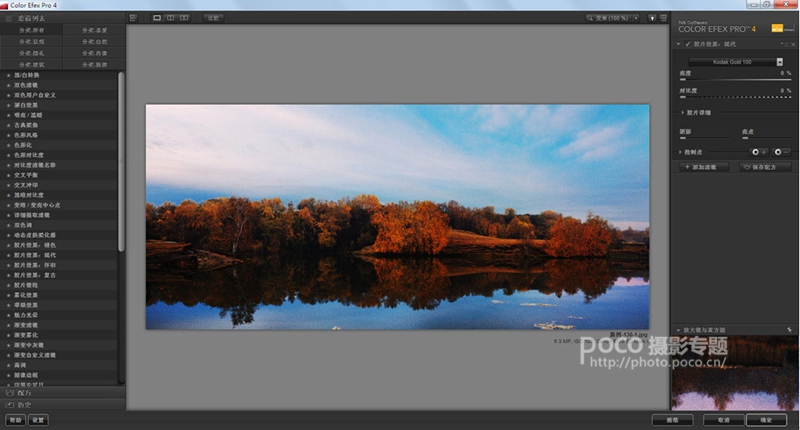
Task: Select the 分类.所有 category tab
Action: 31,30
